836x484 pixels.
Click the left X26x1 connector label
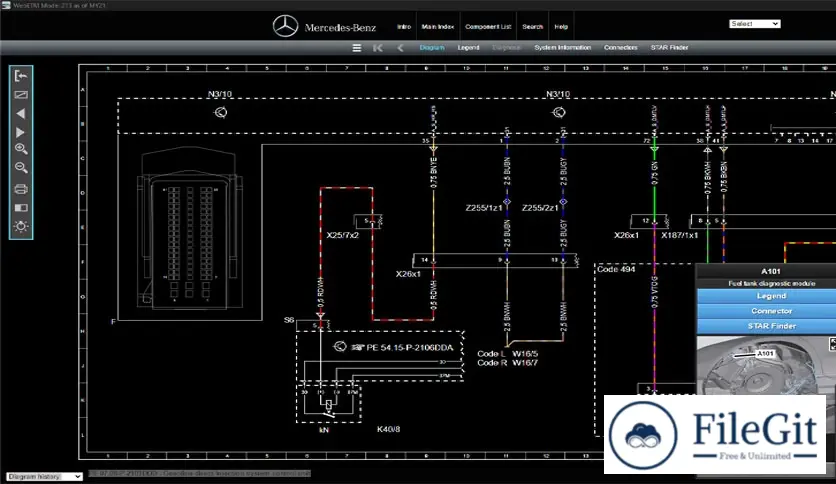click(408, 274)
